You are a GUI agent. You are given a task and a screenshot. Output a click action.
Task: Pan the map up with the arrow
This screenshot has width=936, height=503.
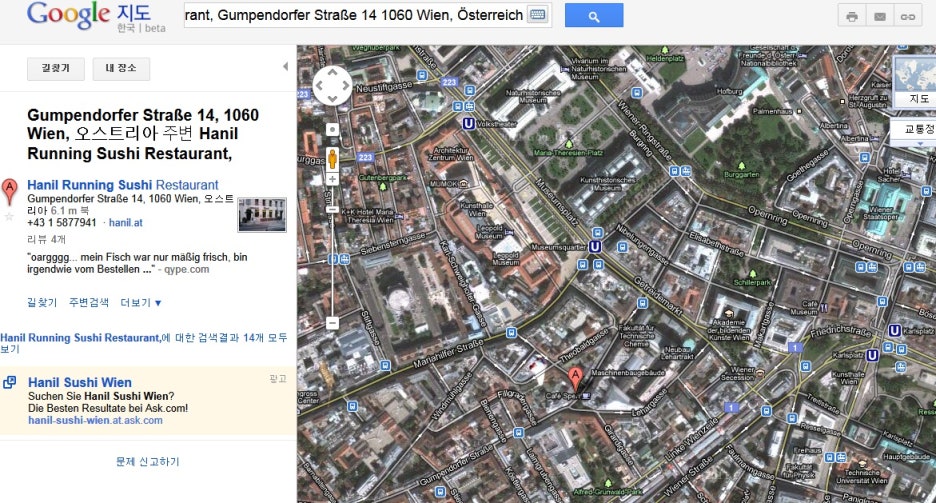[x=332, y=72]
